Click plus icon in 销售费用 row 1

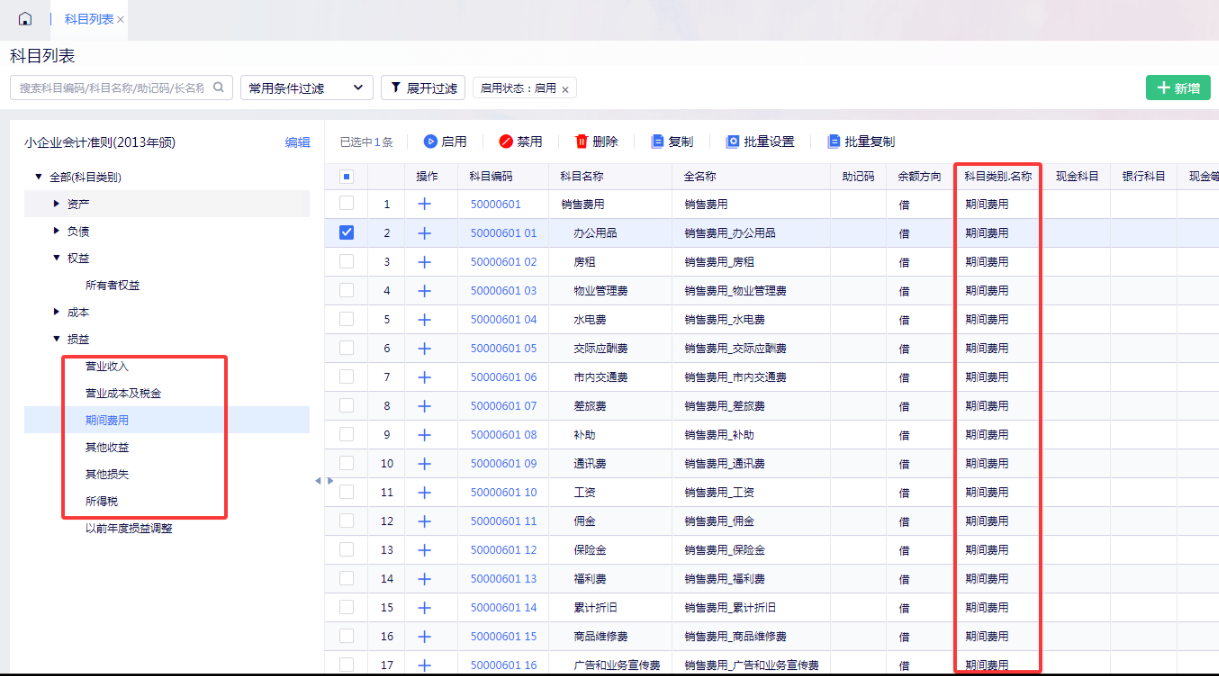[x=424, y=204]
